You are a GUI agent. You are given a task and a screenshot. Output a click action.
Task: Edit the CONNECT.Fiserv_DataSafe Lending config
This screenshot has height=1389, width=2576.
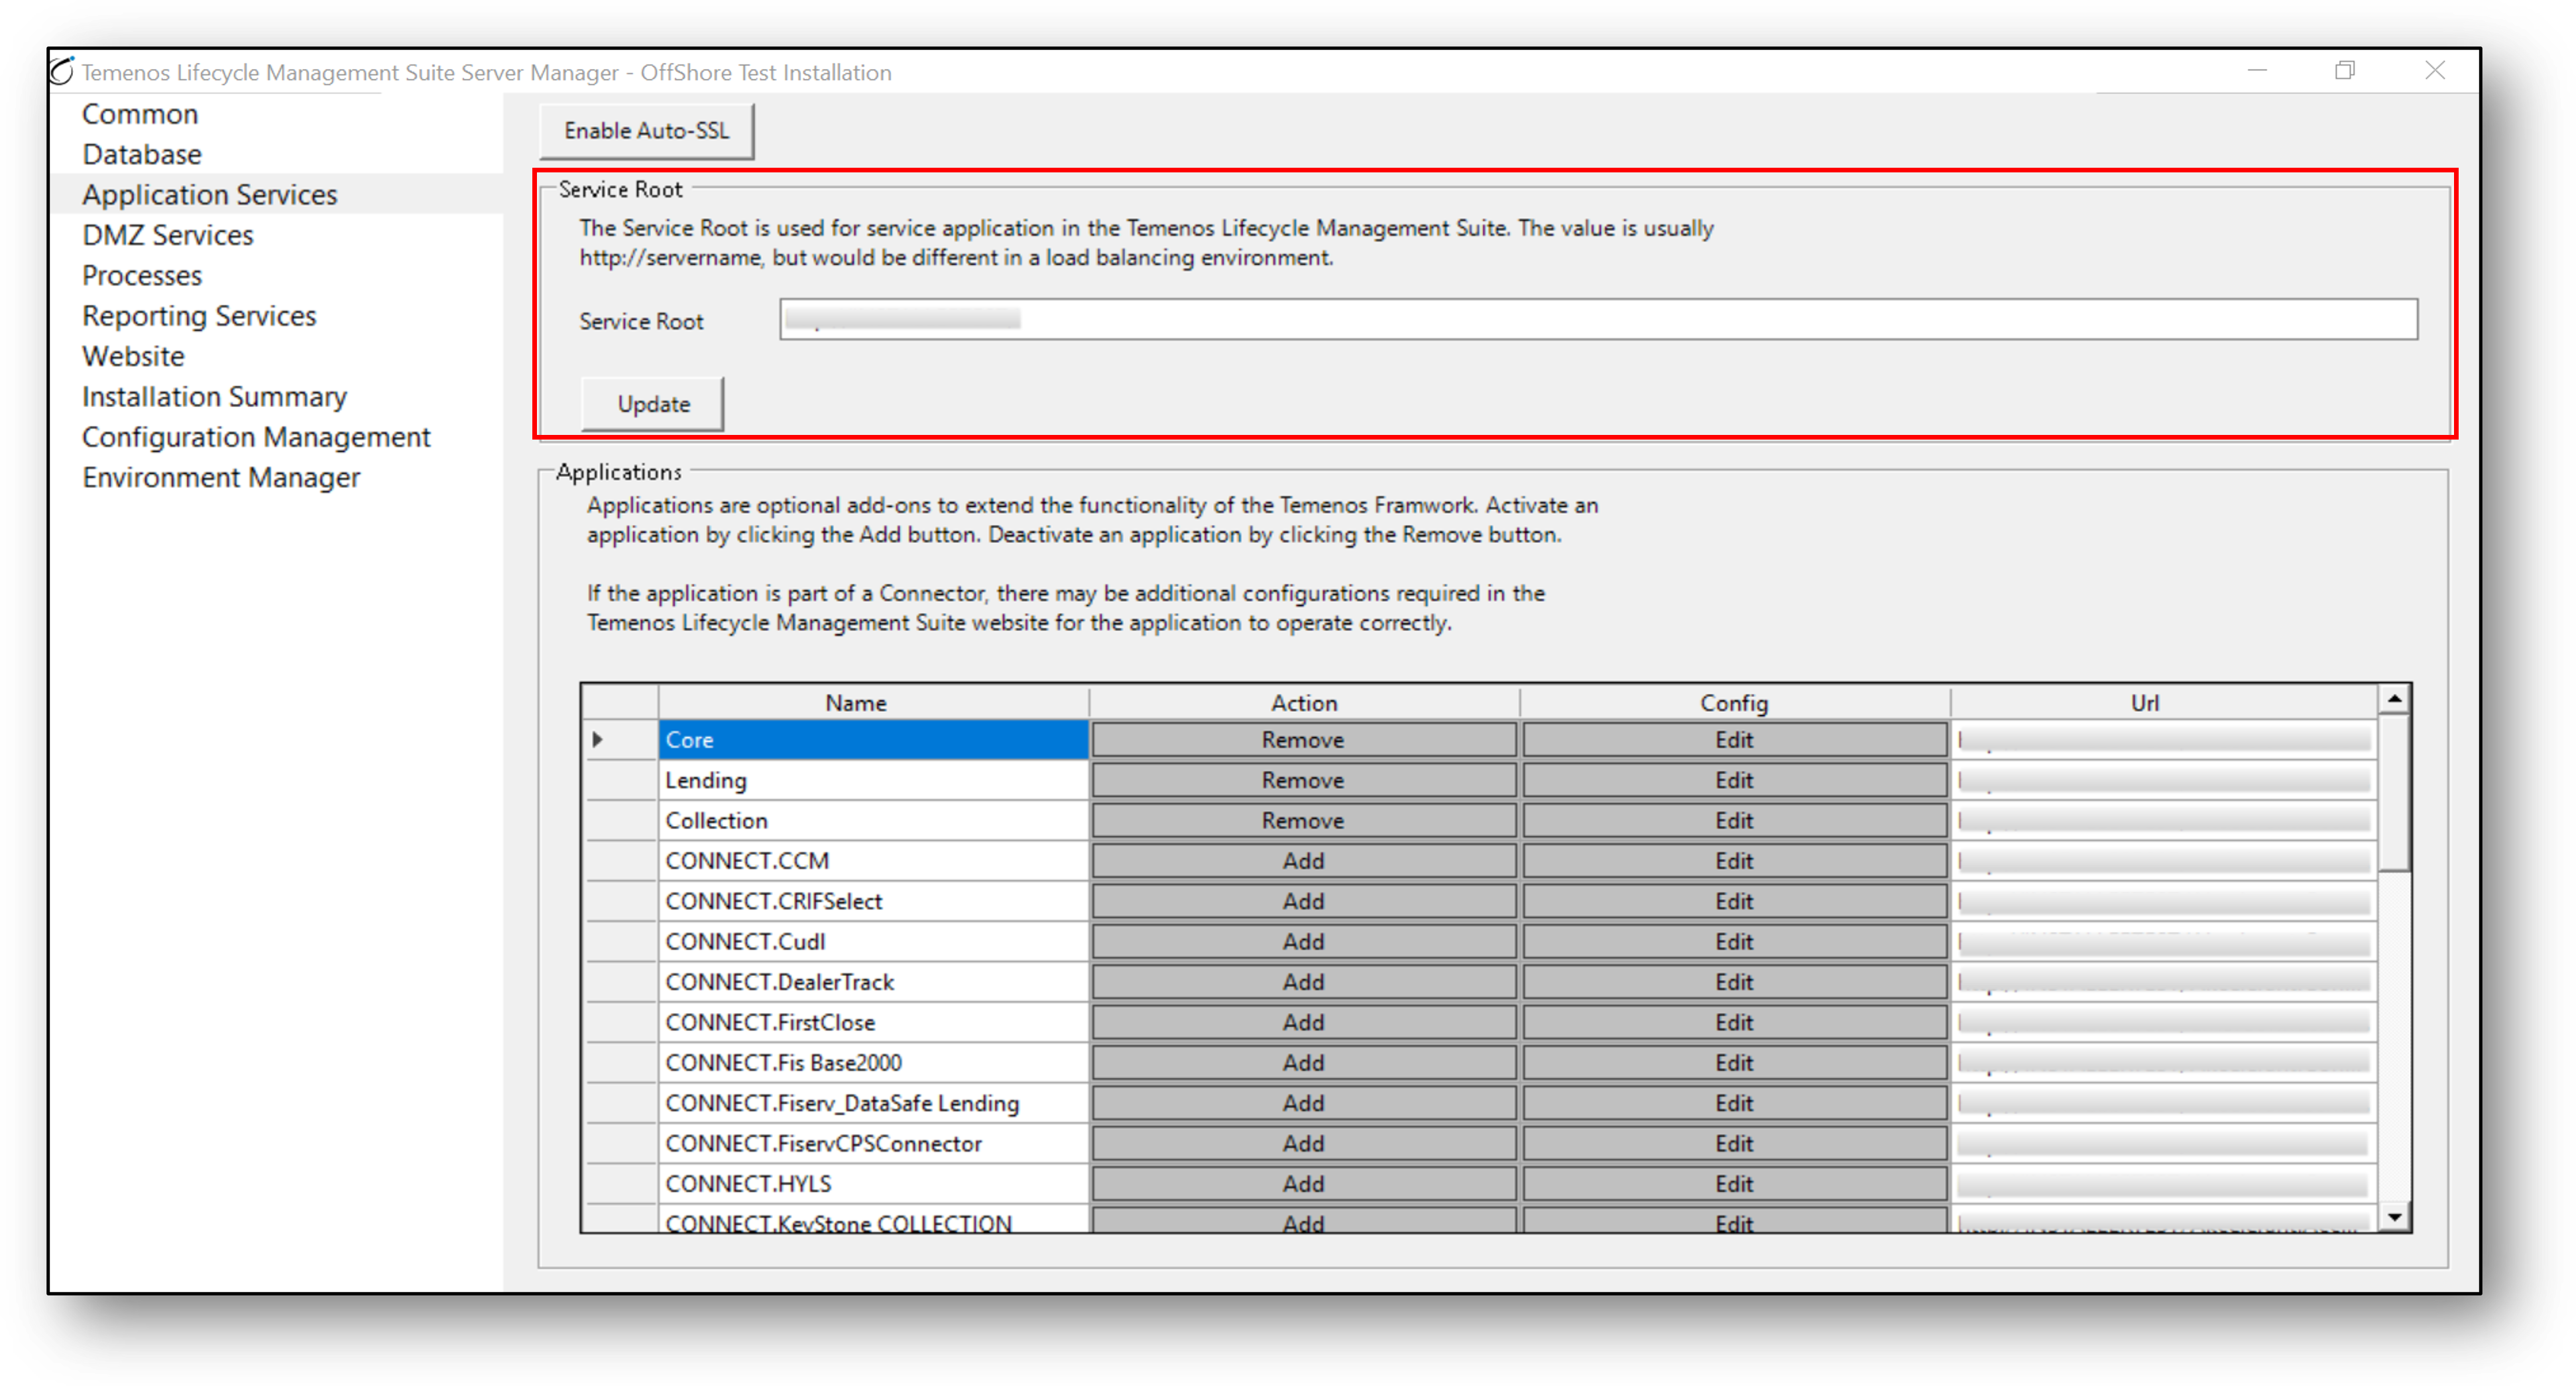(x=1734, y=1103)
